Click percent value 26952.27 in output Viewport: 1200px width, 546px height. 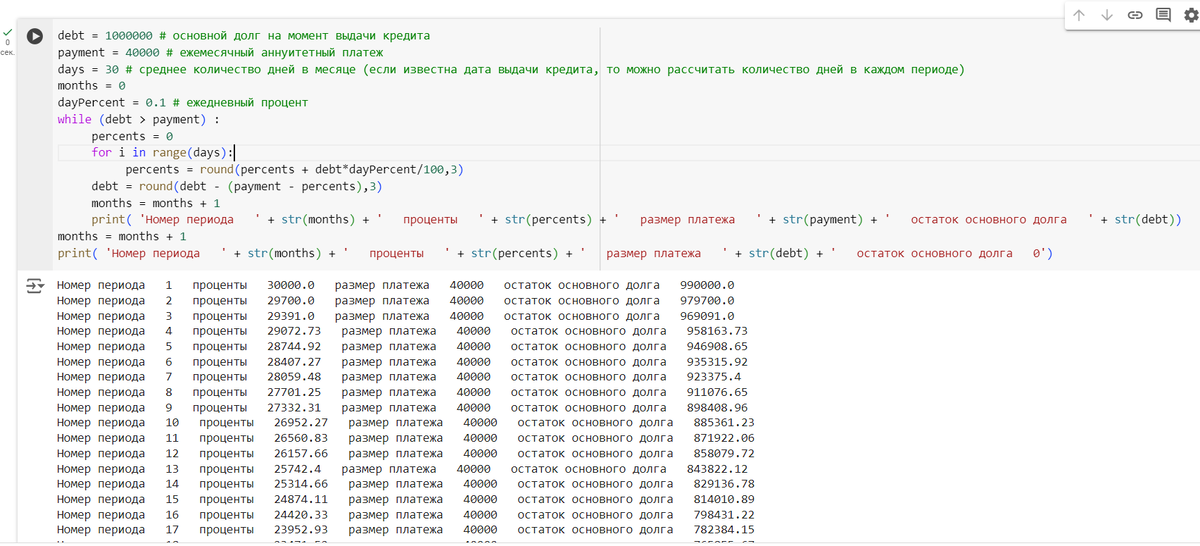click(301, 423)
